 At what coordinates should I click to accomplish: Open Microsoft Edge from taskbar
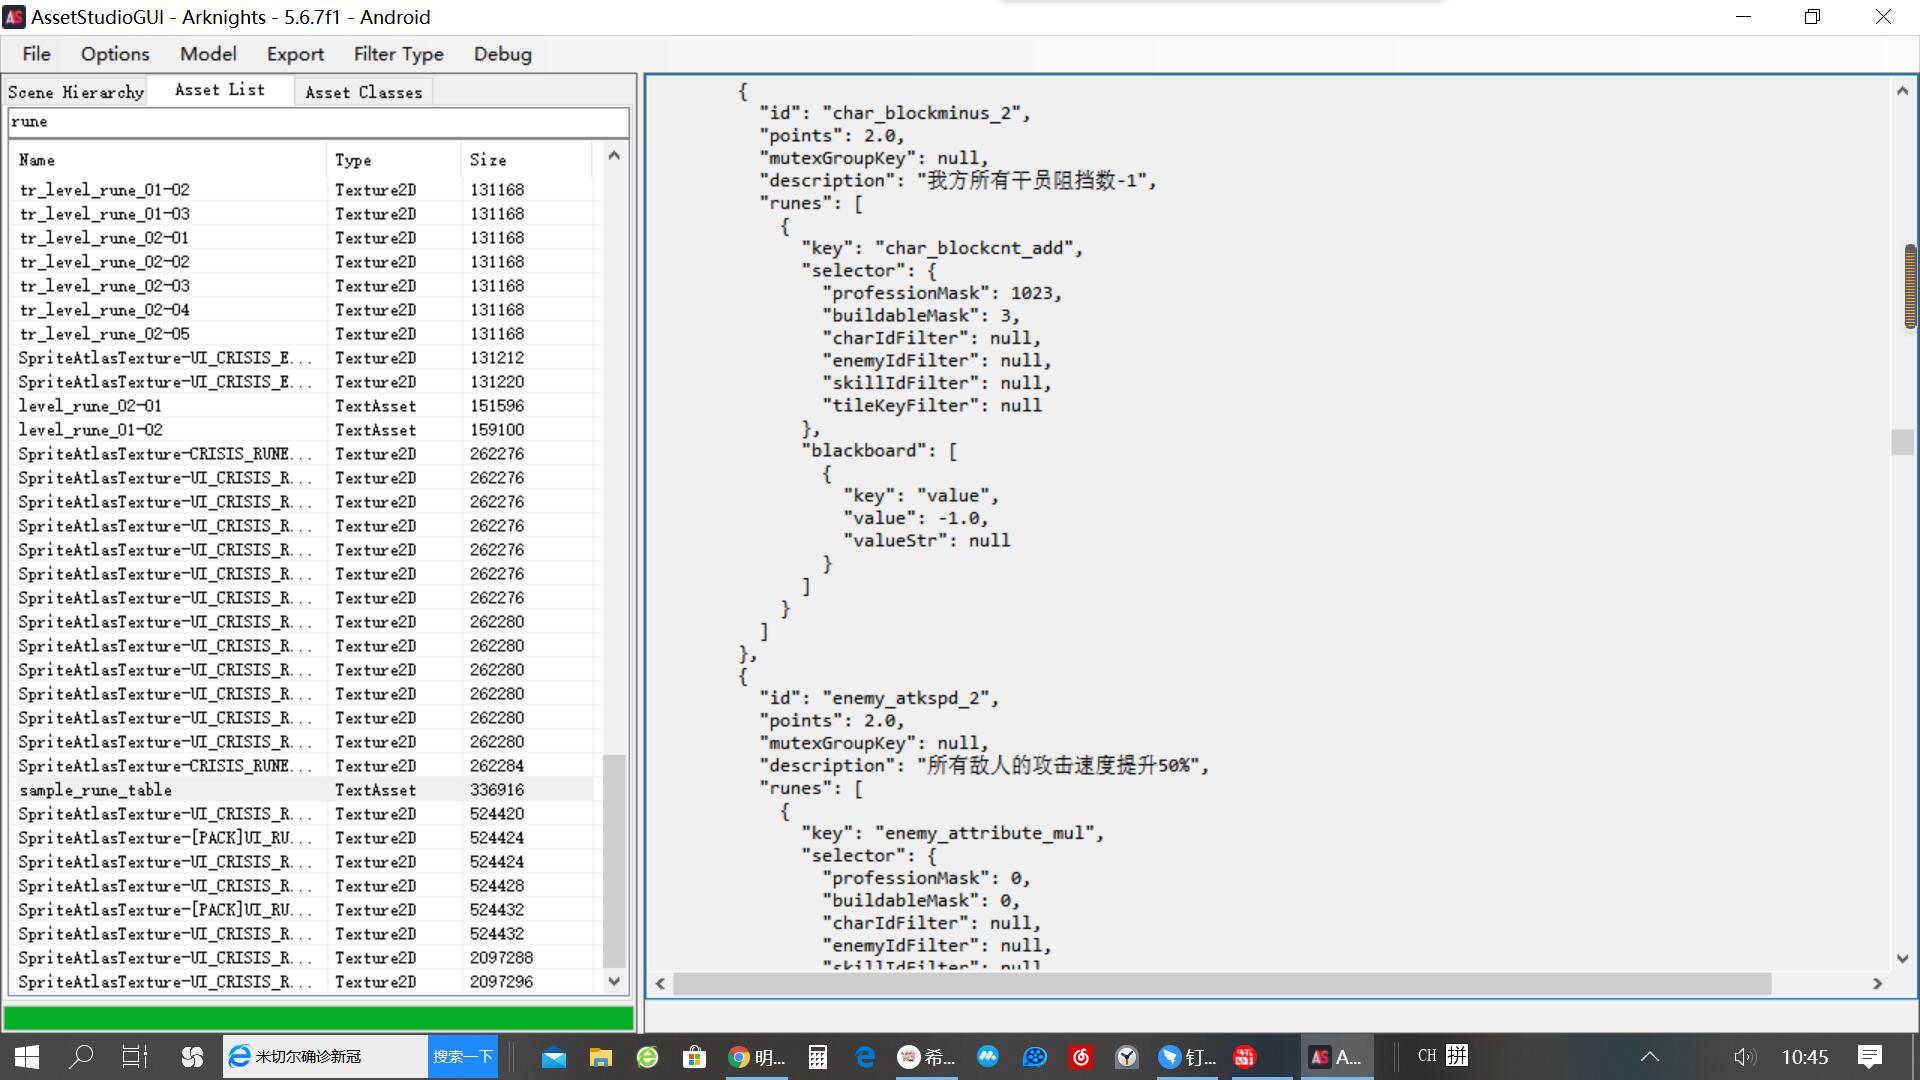[x=865, y=1057]
